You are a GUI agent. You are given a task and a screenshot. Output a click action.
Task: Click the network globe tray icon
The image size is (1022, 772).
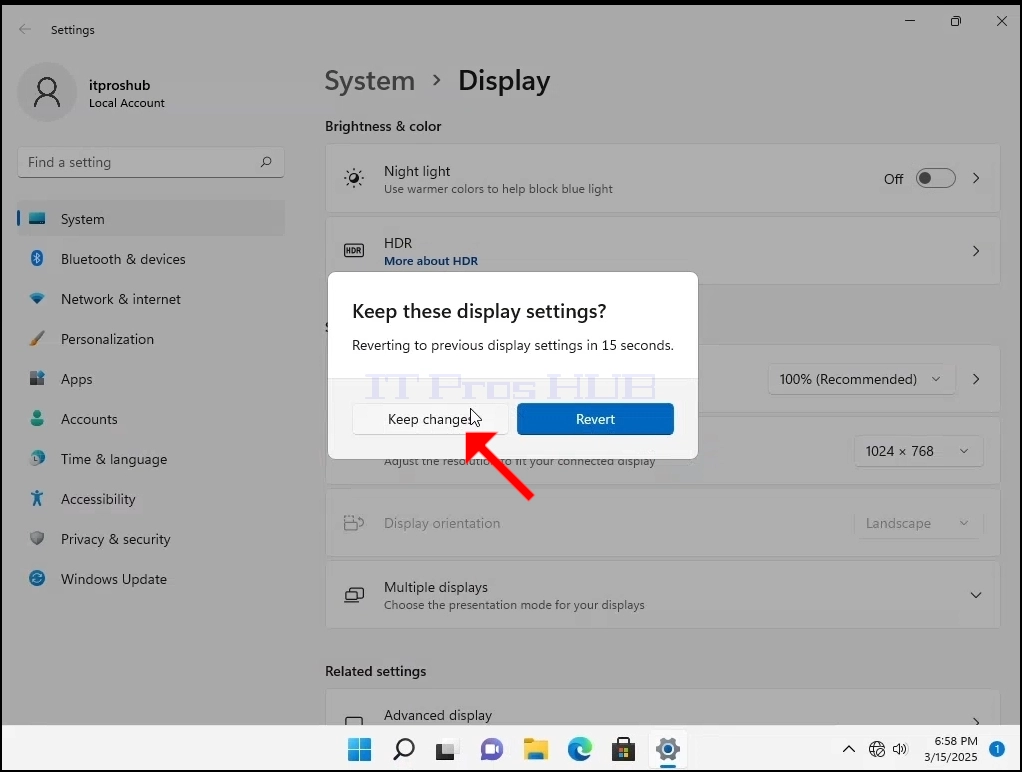tap(877, 749)
